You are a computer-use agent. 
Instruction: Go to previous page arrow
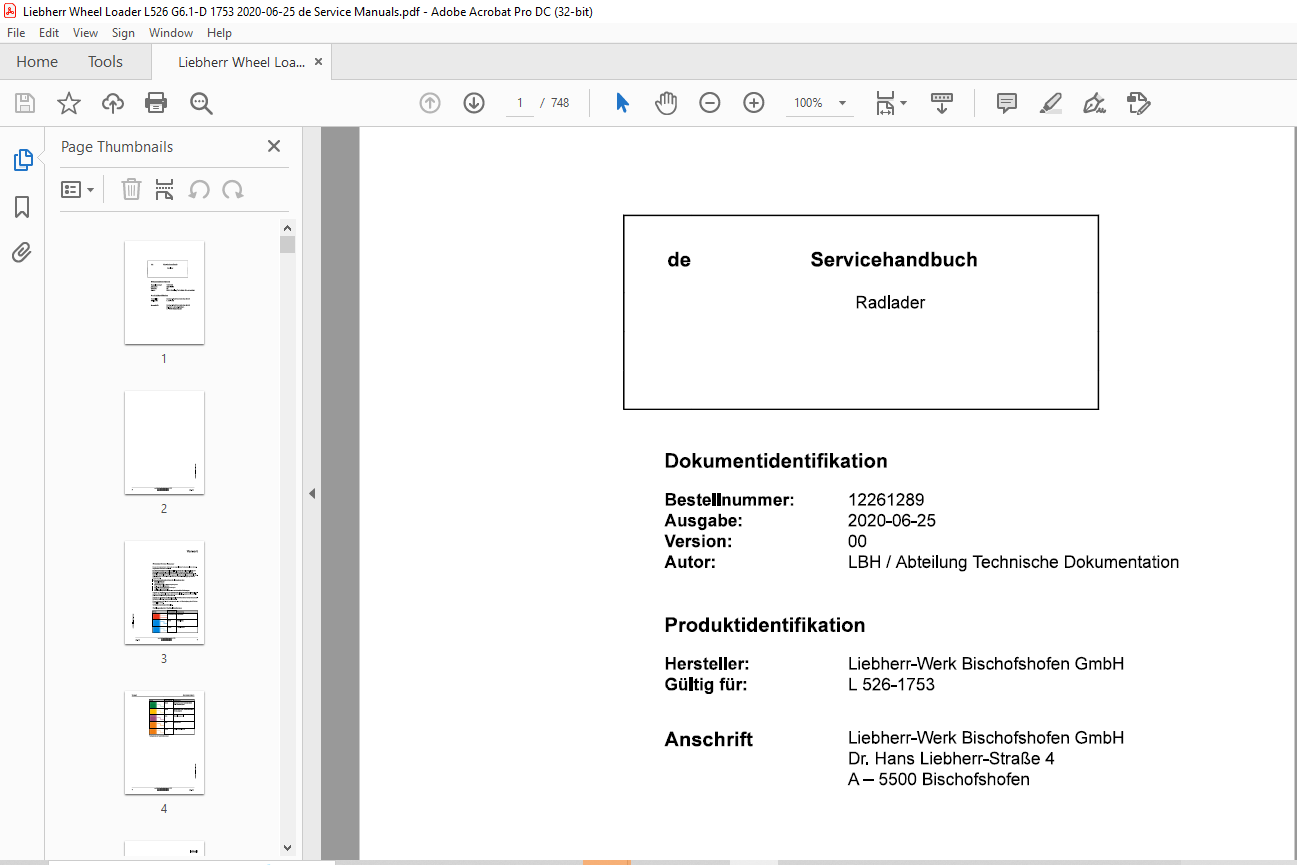tap(430, 103)
